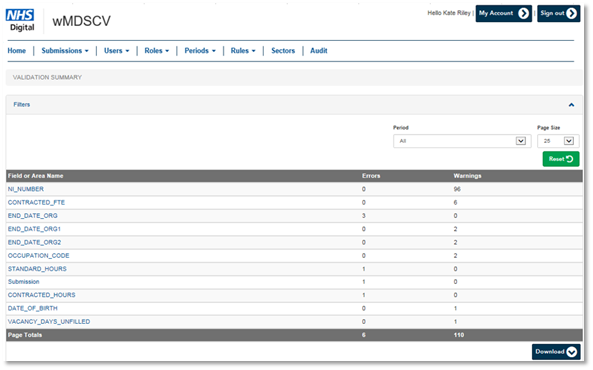
Task: Click the Filters panel title
Action: (22, 104)
